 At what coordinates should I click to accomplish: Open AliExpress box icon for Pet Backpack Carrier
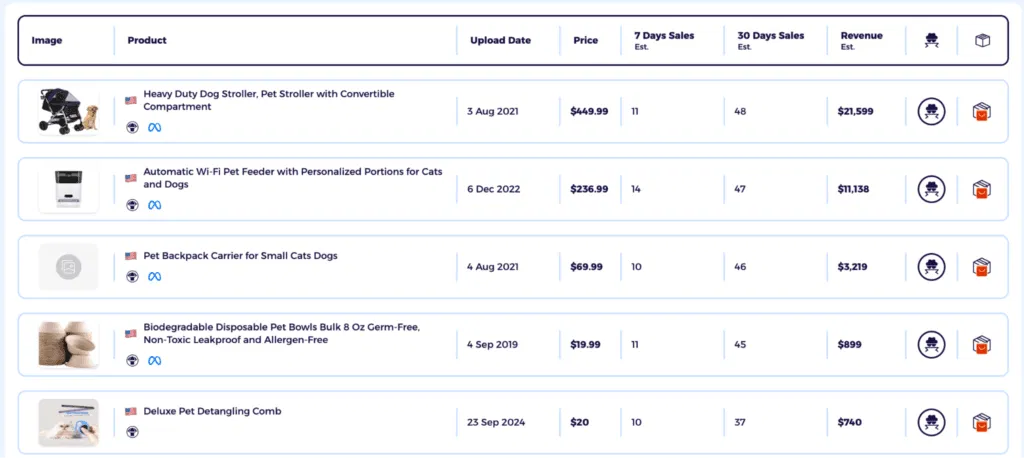tap(981, 267)
